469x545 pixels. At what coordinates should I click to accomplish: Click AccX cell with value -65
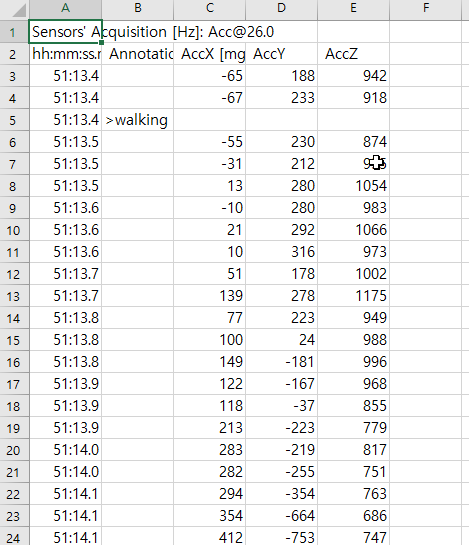click(x=209, y=76)
